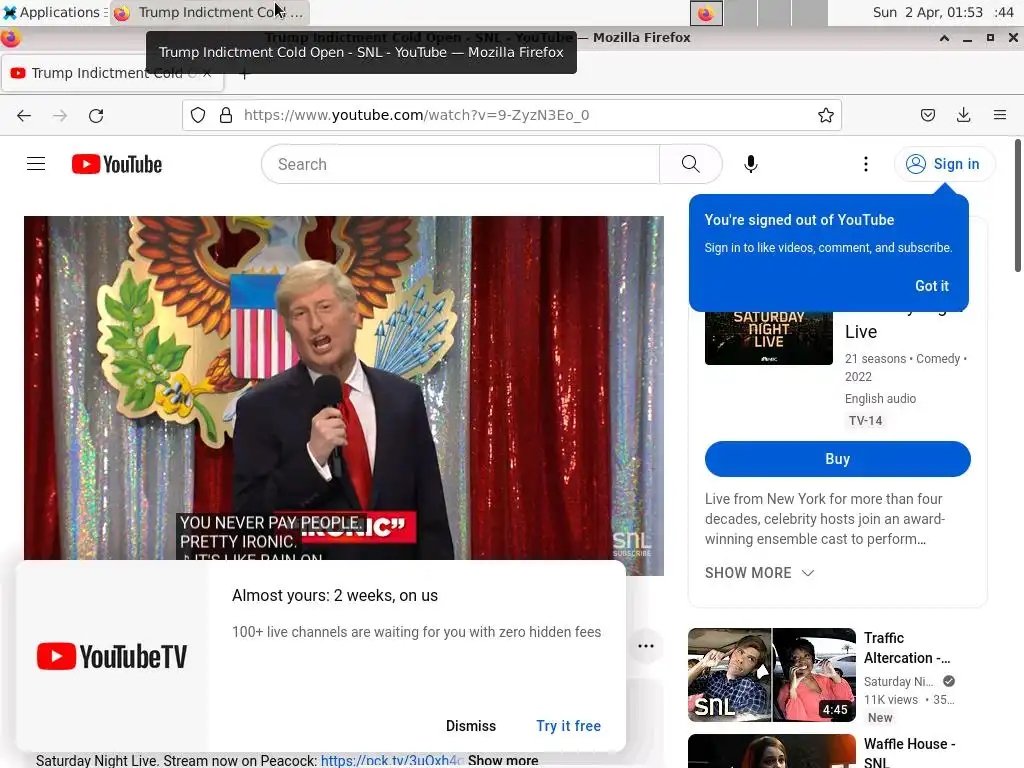This screenshot has width=1024, height=768.
Task: Select the Trump Indictment Cold Open tab
Action: [x=112, y=73]
